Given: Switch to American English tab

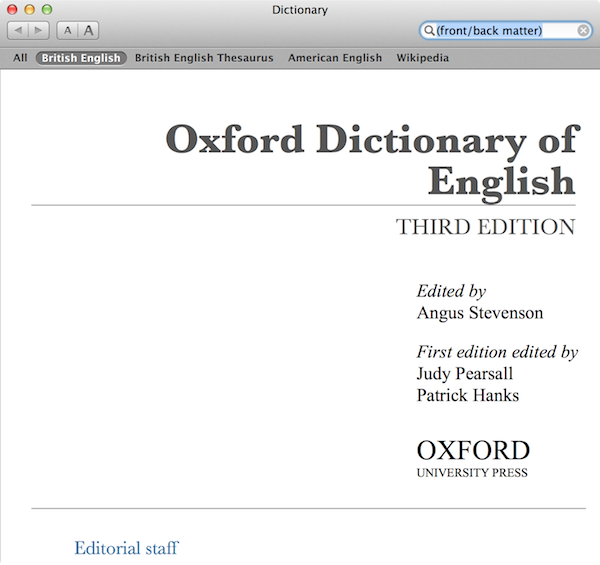Looking at the screenshot, I should tap(335, 58).
